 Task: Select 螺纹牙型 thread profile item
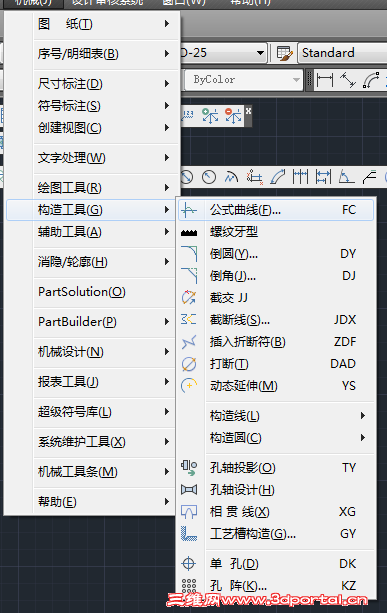coord(276,232)
